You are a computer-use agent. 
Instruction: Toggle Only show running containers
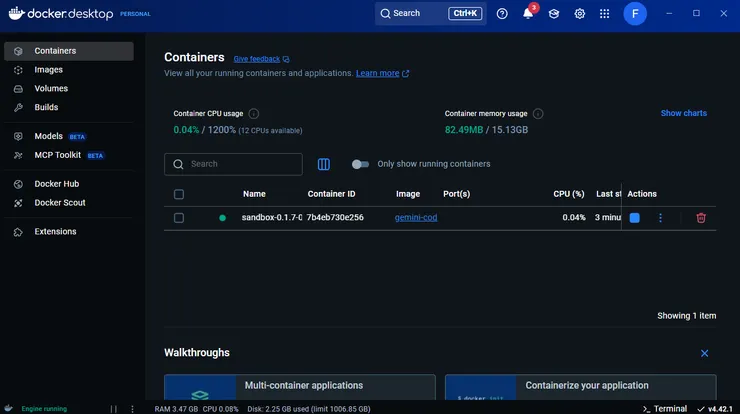(360, 164)
